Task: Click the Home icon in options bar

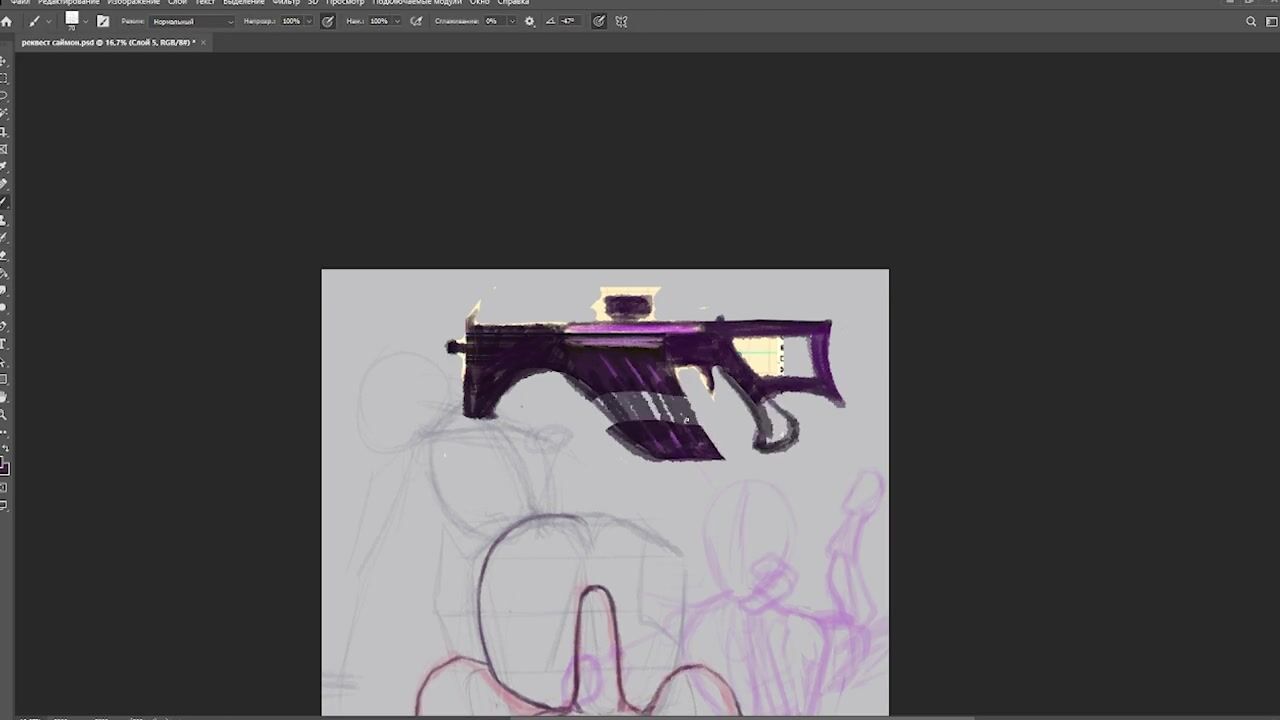Action: (x=7, y=21)
